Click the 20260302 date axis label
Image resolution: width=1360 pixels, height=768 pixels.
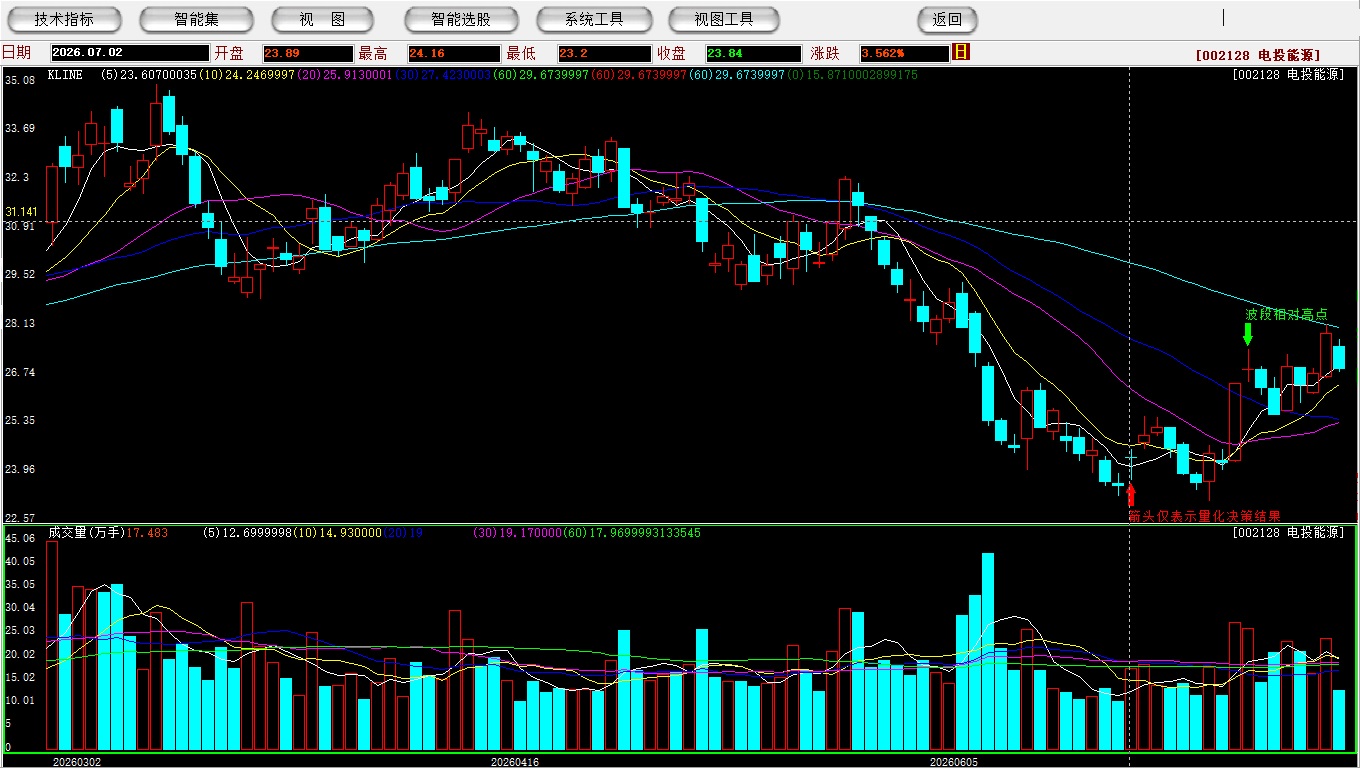click(x=77, y=761)
